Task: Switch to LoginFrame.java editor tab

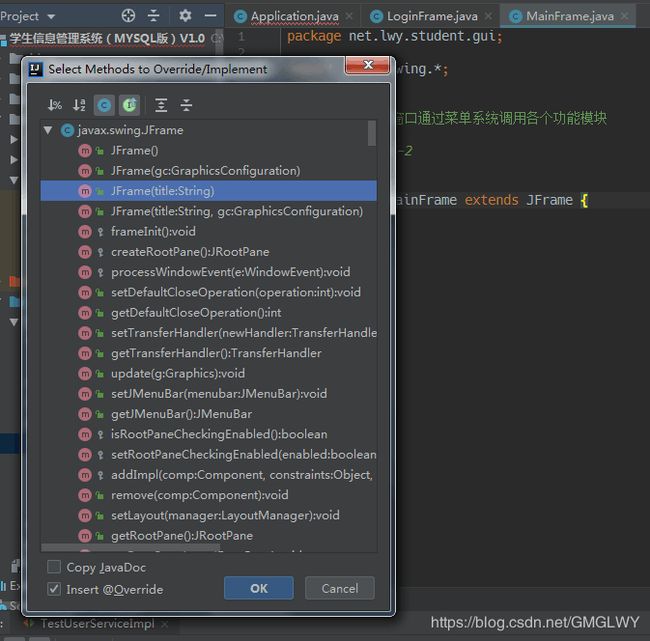Action: point(431,16)
